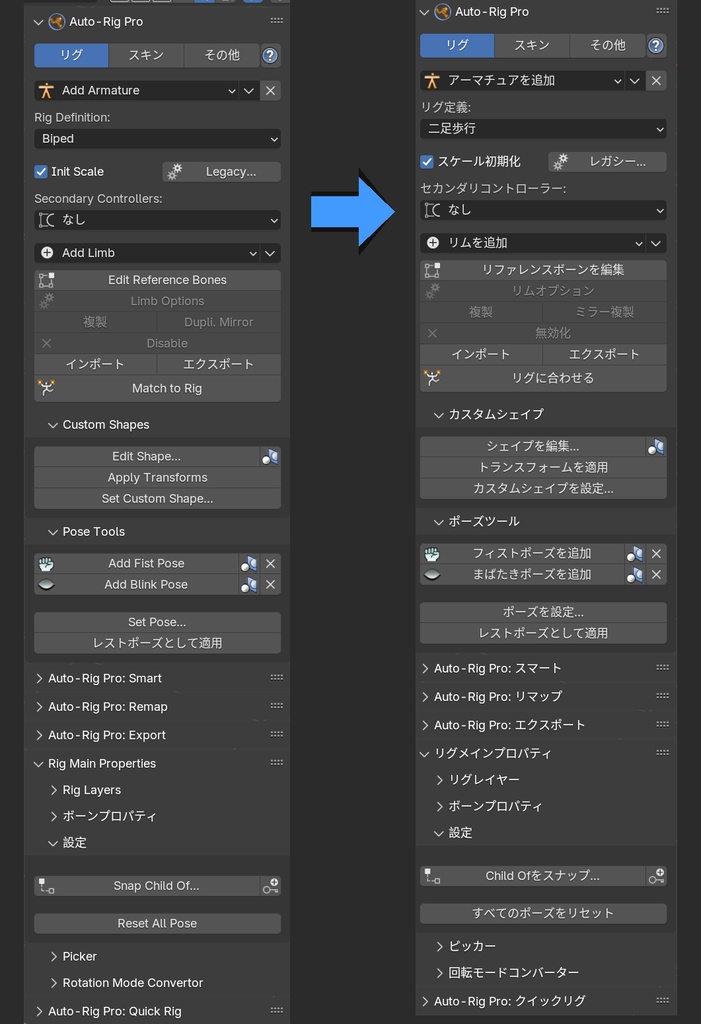
Task: Expand the Auto-Rig Pro: Smart panel
Action: click(40, 679)
